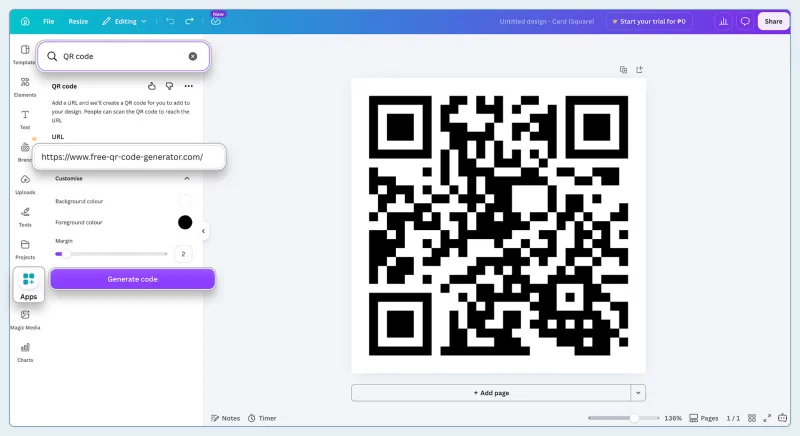
Task: Go to Canva home icon
Action: [x=25, y=21]
